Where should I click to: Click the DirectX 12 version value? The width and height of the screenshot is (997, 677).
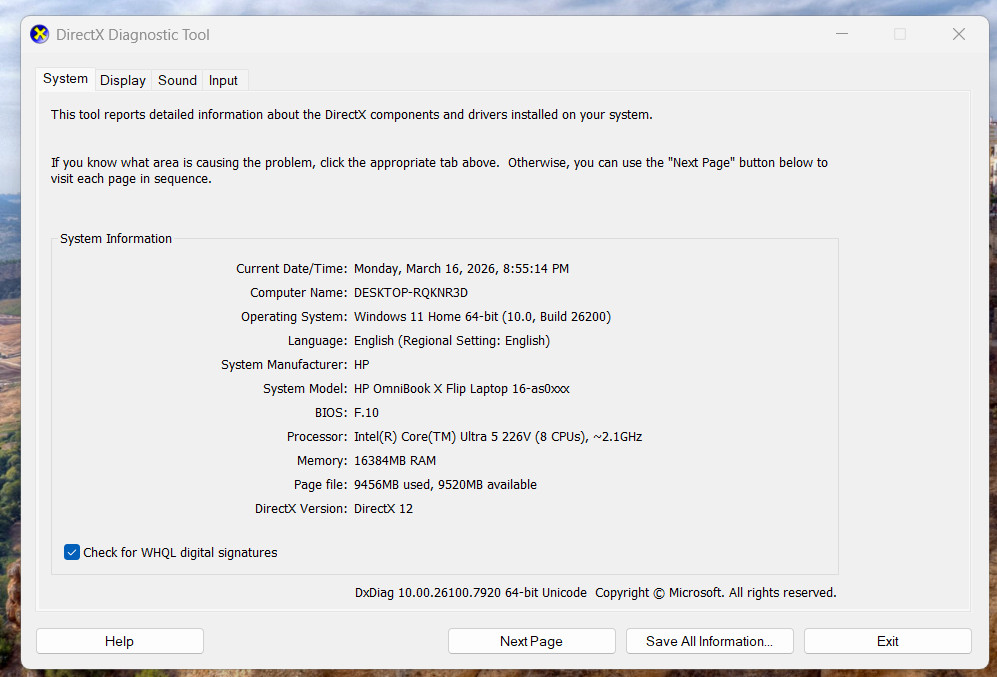(383, 509)
